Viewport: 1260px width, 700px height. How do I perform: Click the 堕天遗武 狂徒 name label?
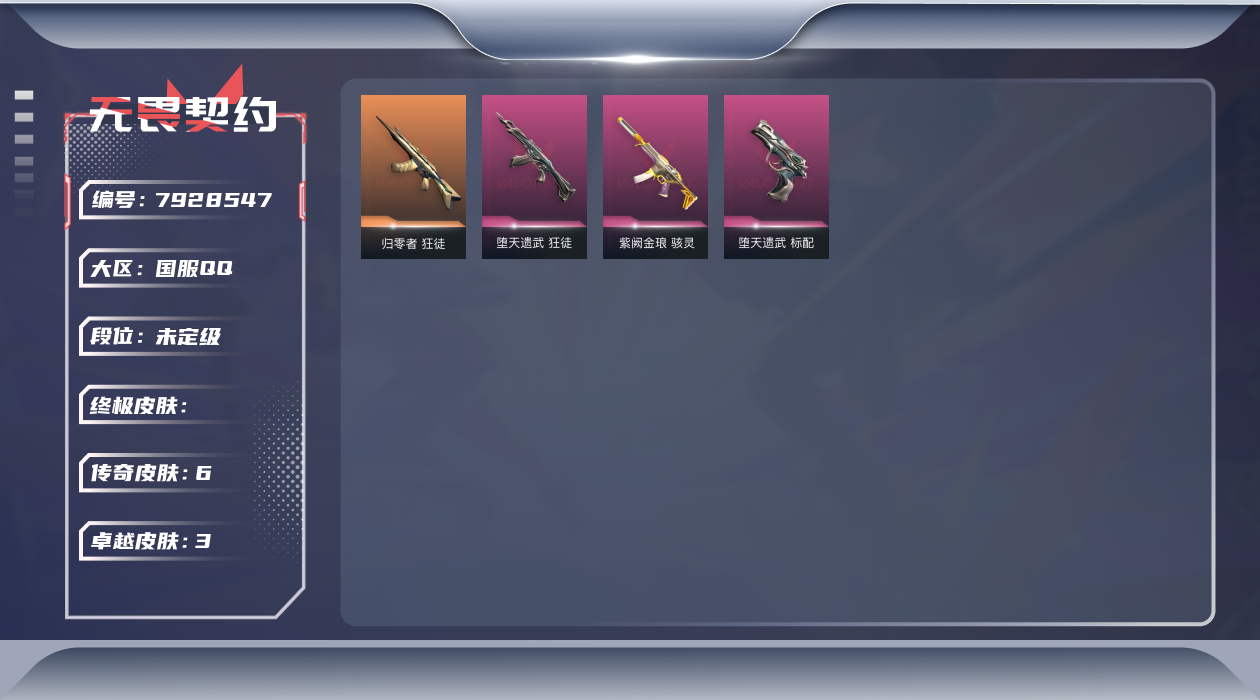pos(534,243)
